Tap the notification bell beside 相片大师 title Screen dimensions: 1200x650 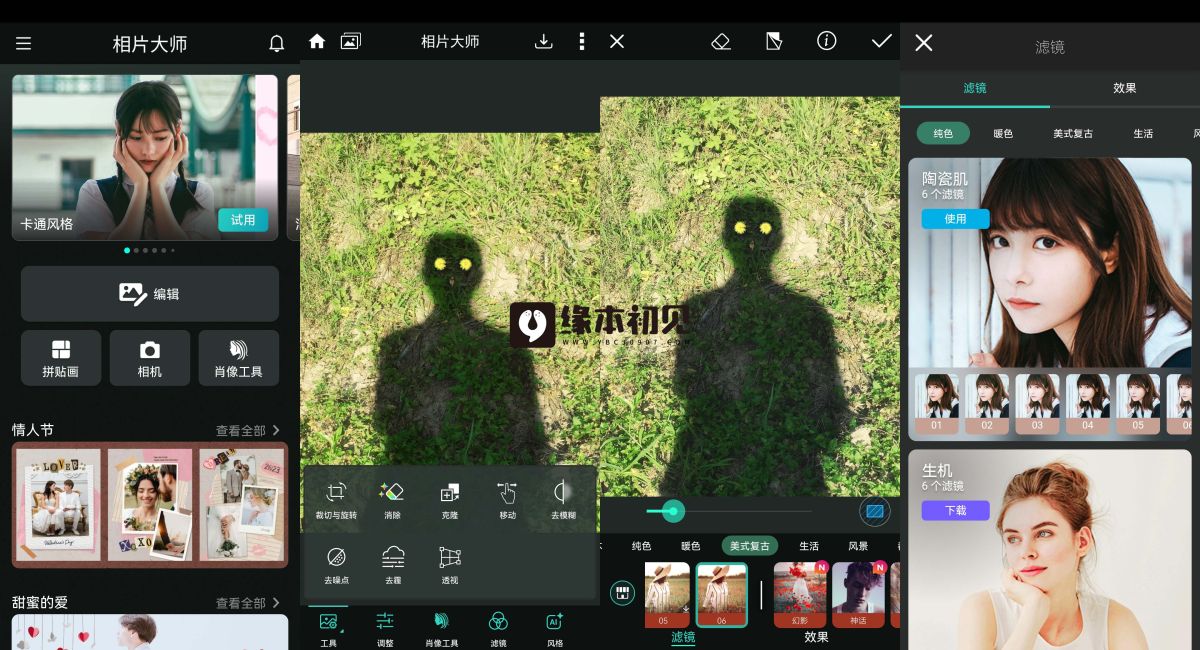(277, 44)
